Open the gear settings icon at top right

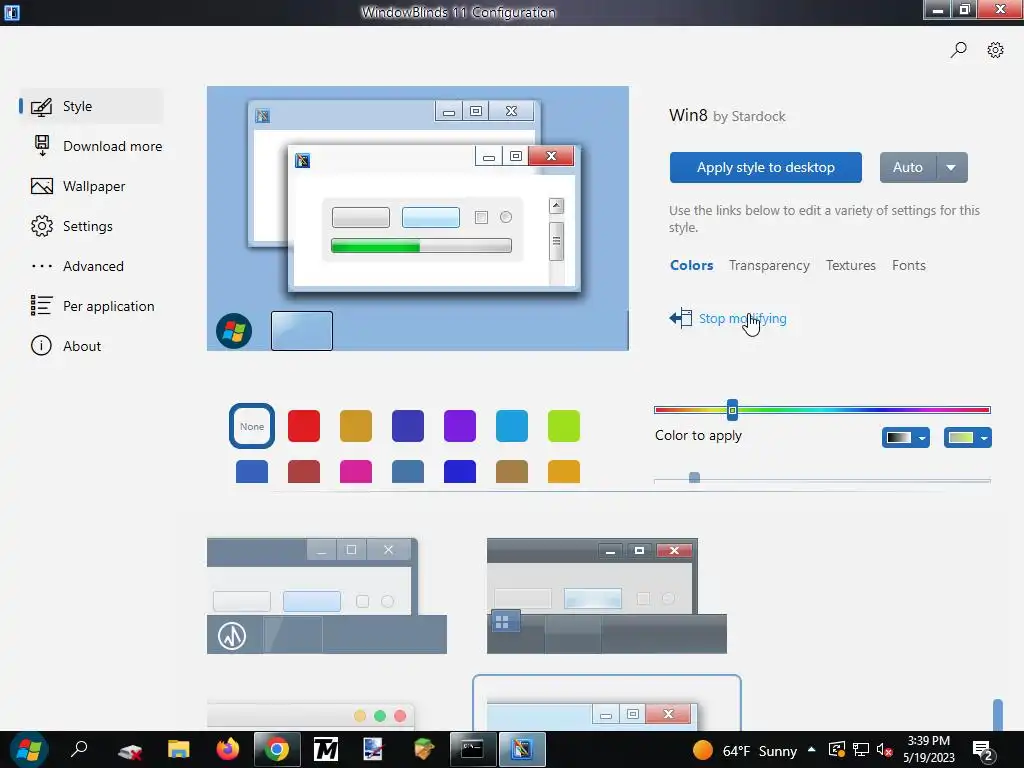point(995,50)
